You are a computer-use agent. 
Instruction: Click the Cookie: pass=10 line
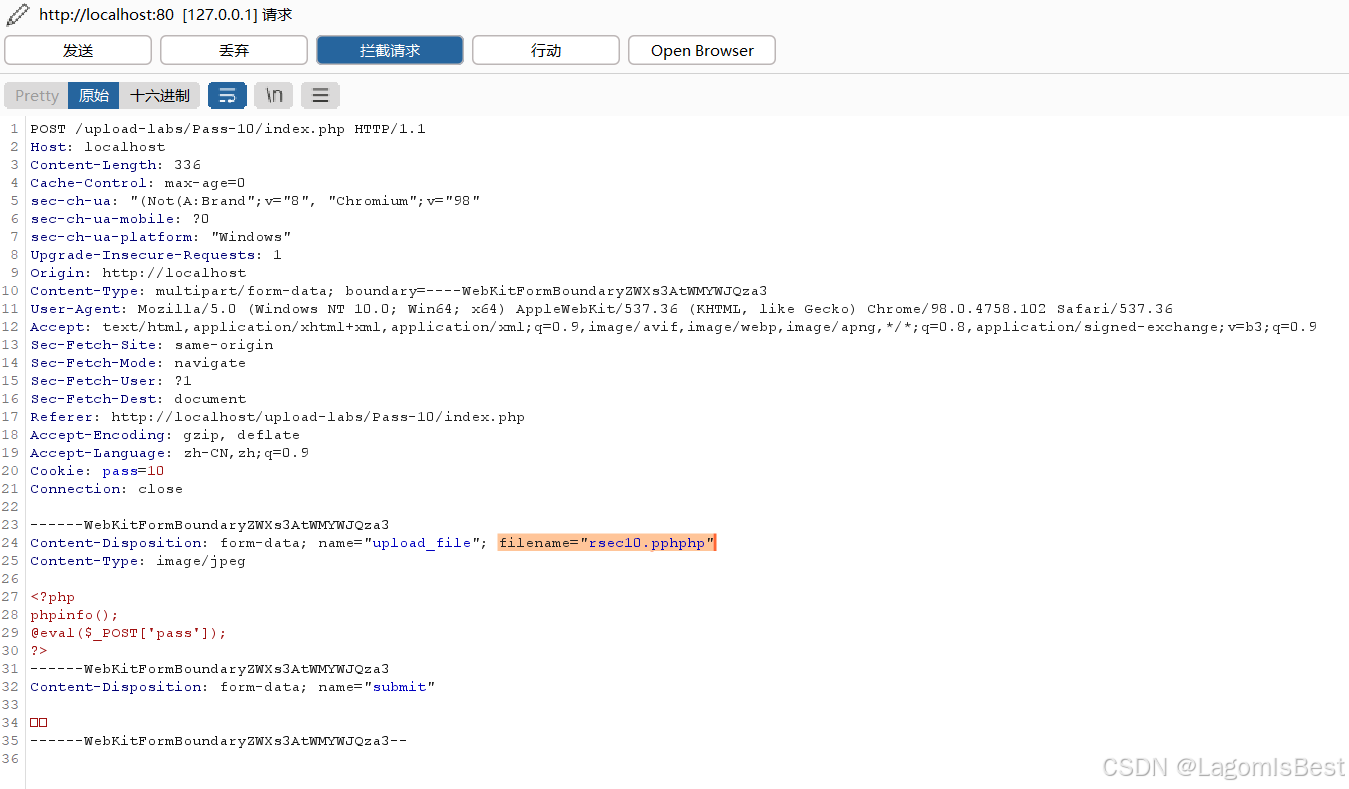(x=98, y=471)
